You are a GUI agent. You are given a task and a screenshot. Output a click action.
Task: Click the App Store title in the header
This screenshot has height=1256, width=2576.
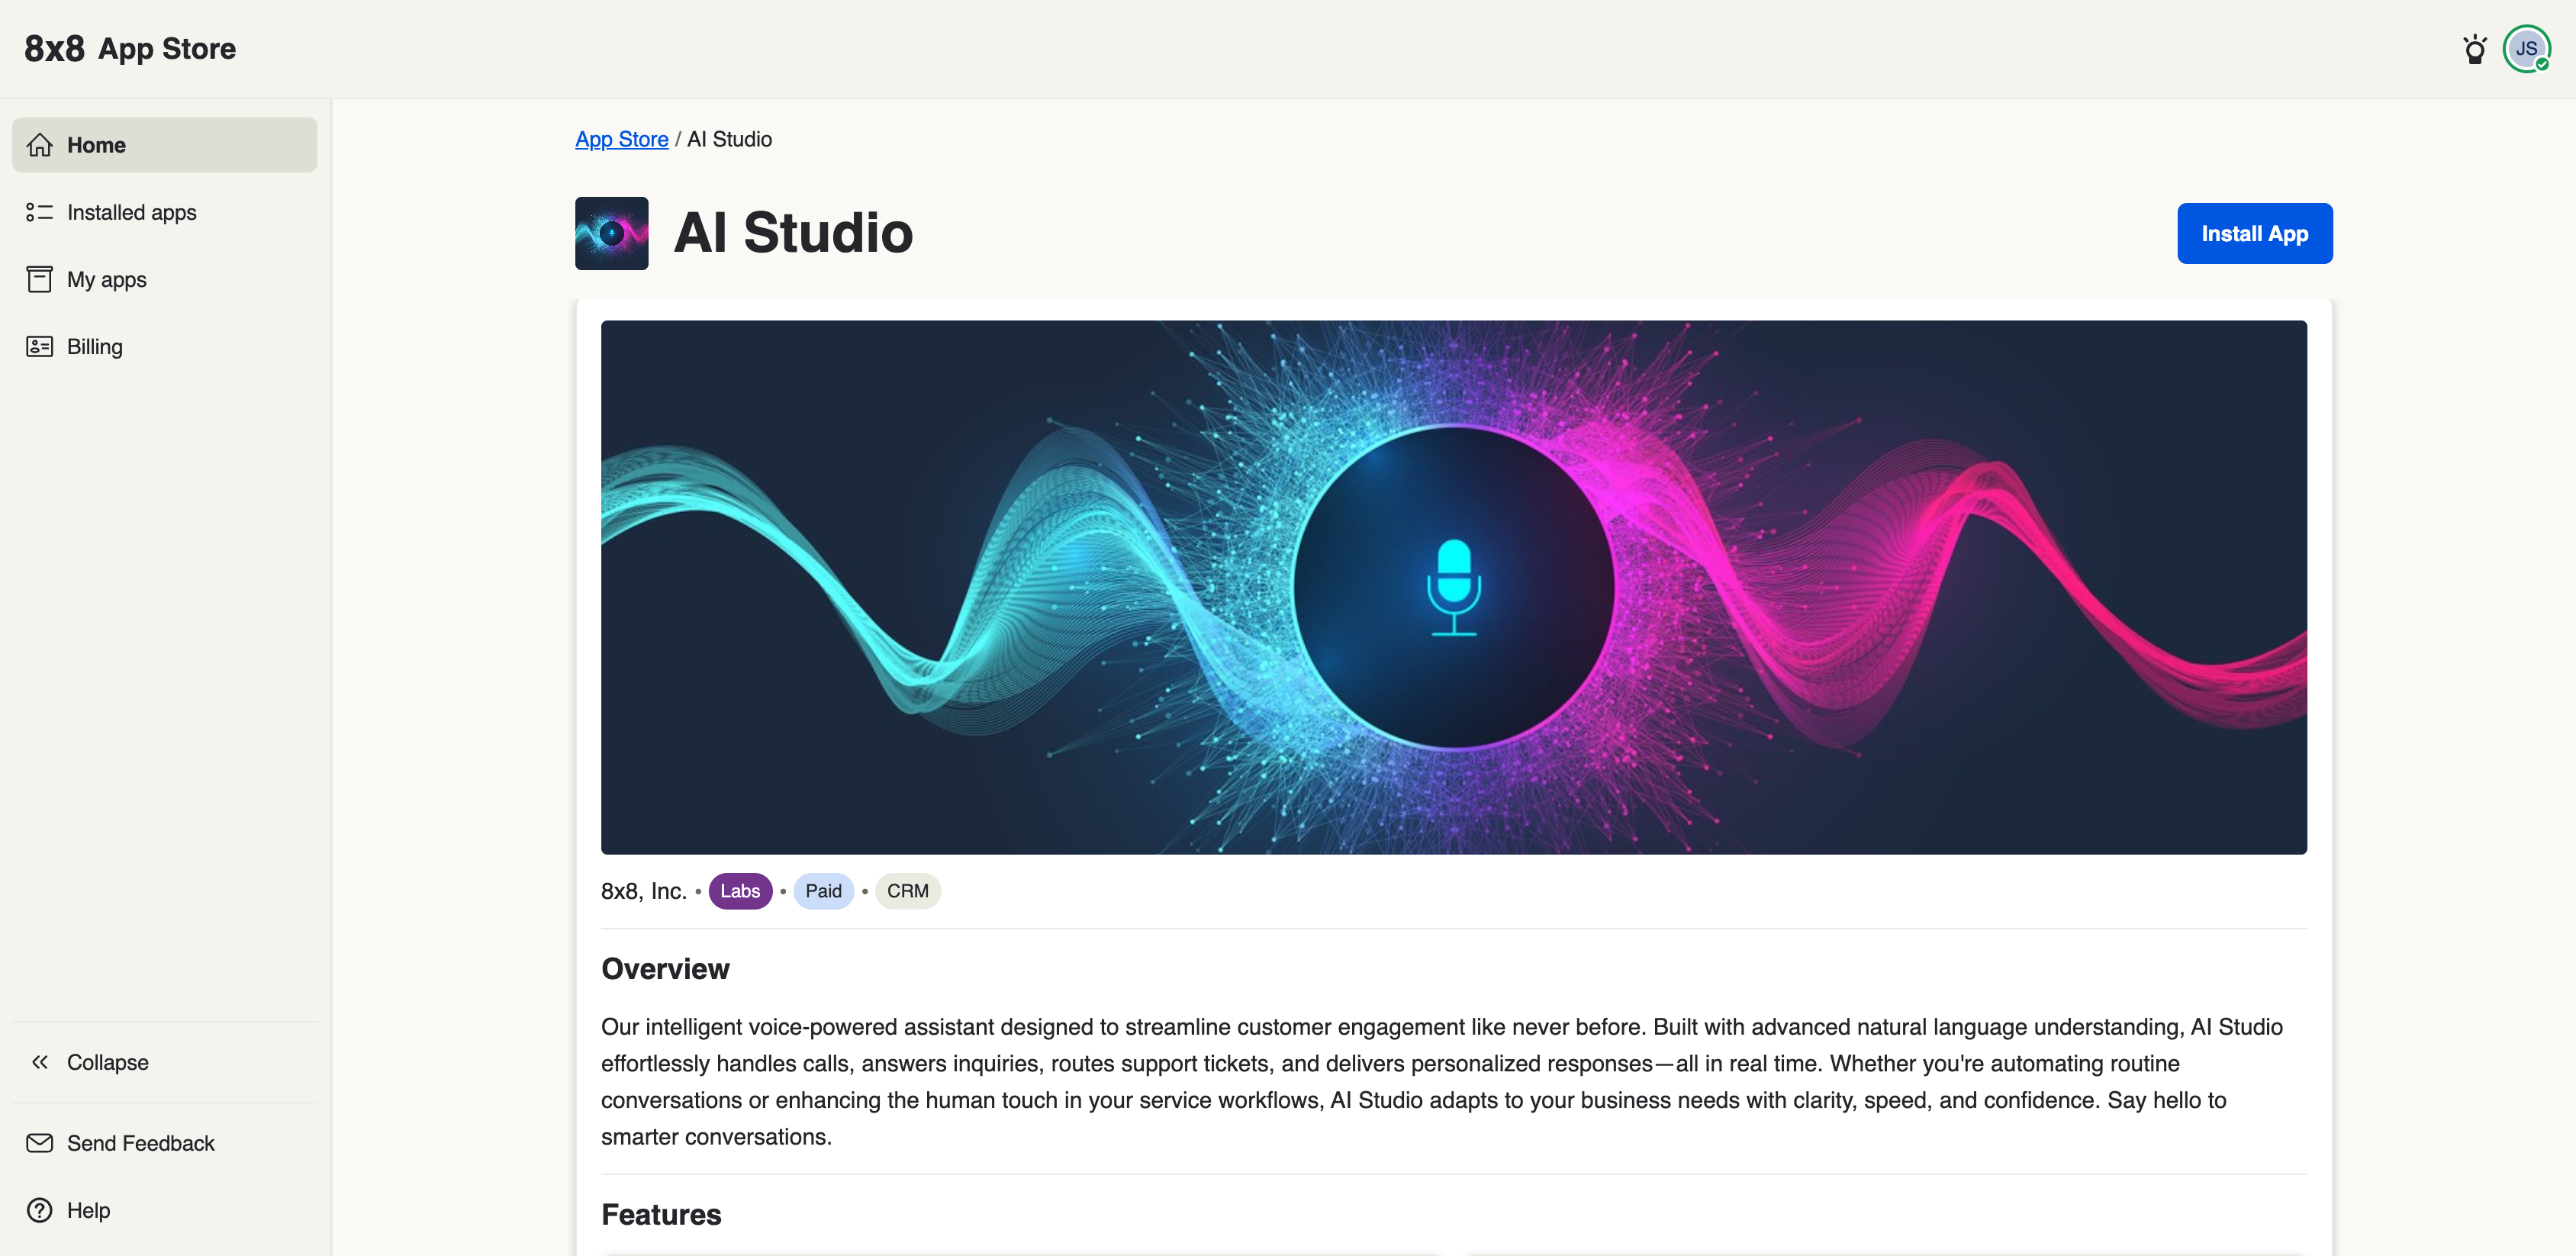point(167,48)
